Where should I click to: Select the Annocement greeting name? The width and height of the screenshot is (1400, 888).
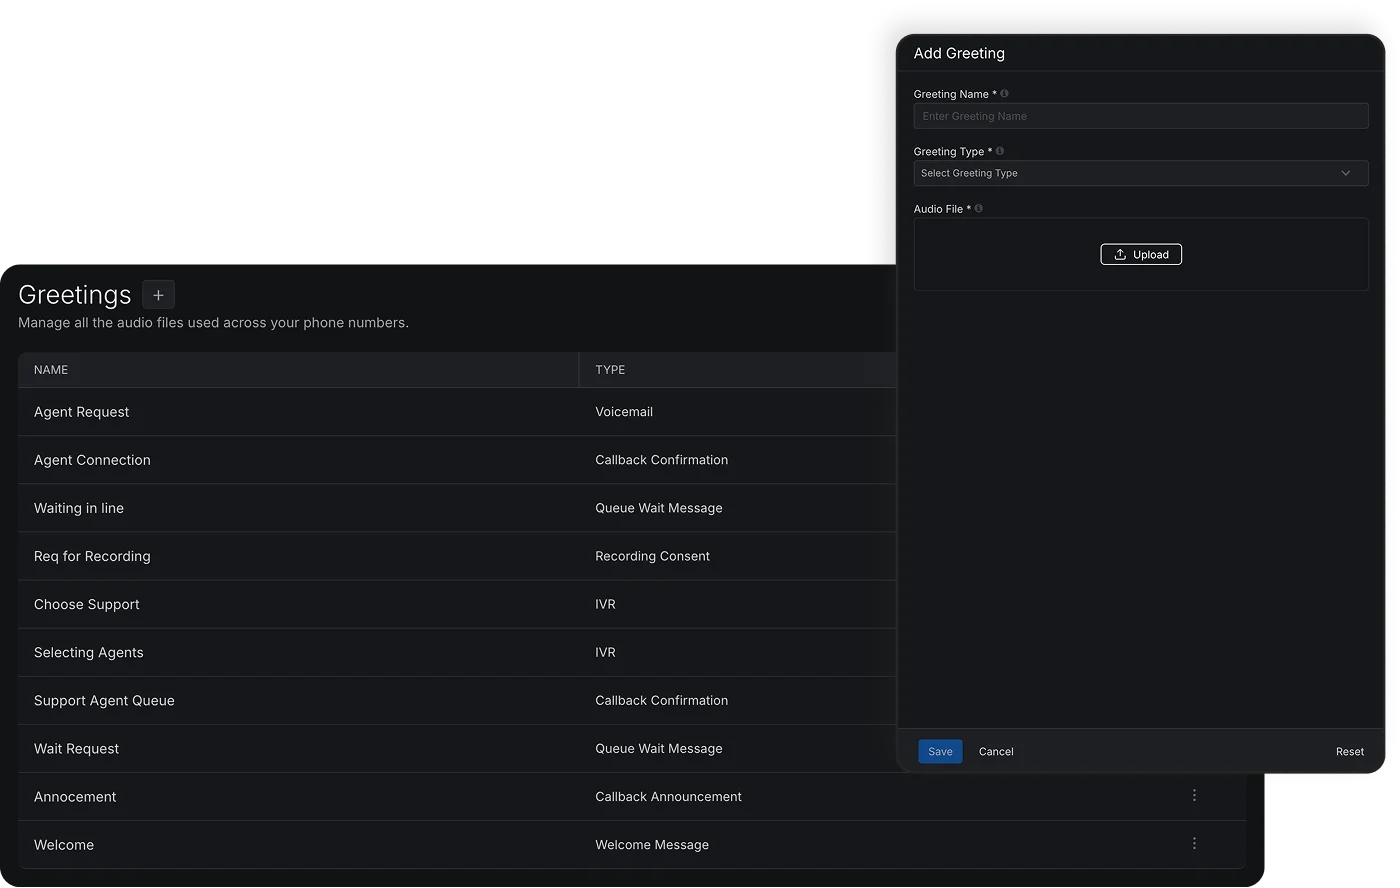(75, 797)
